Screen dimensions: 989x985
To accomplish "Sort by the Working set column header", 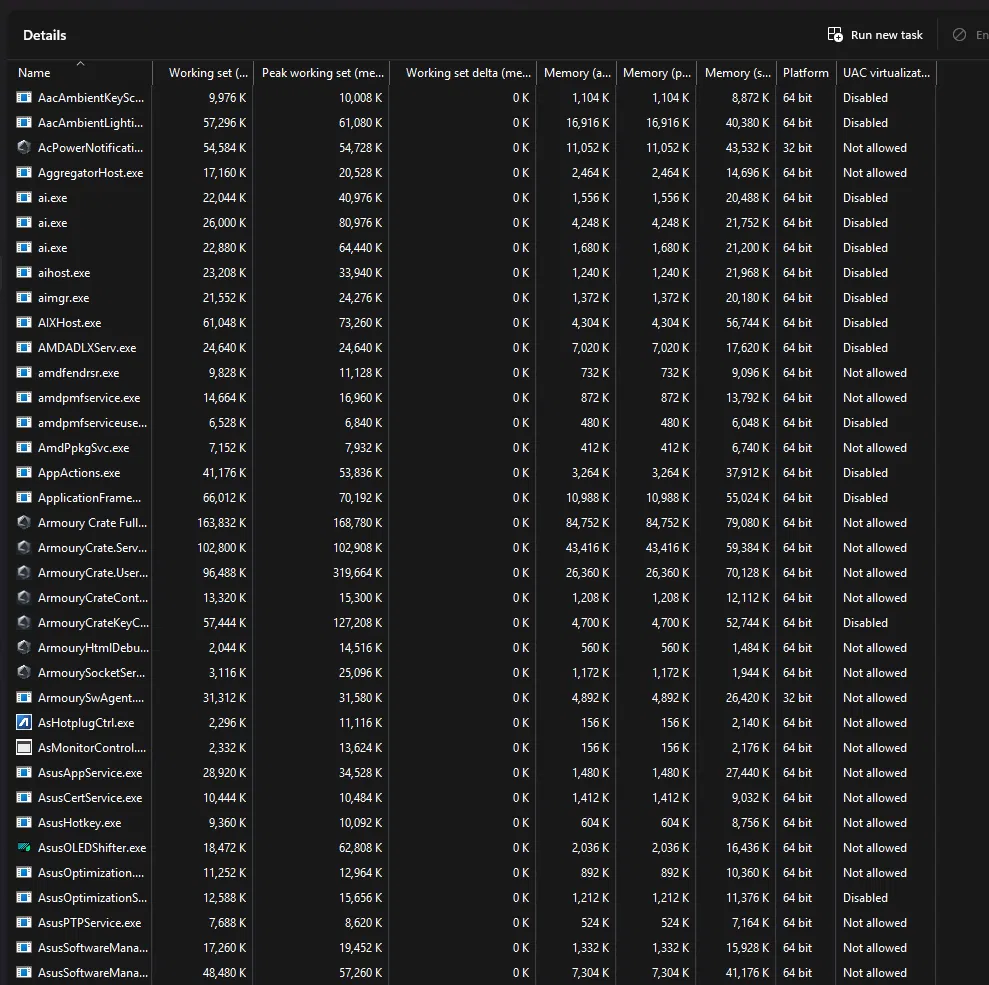I will [x=203, y=73].
